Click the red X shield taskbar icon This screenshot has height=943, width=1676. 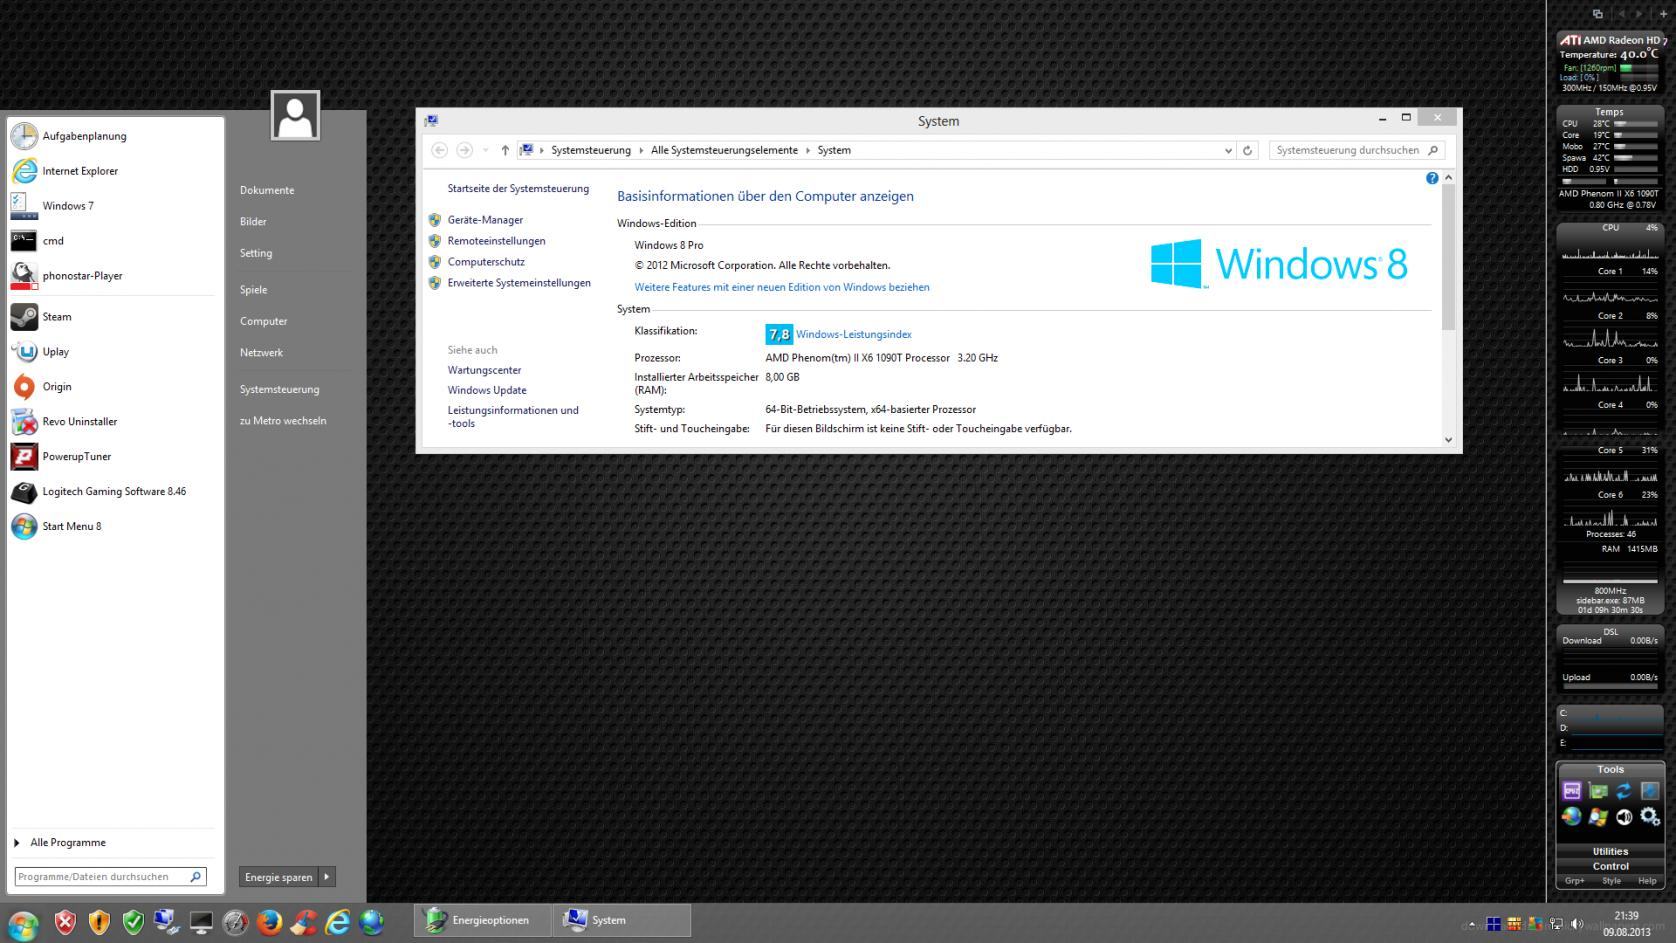point(65,922)
